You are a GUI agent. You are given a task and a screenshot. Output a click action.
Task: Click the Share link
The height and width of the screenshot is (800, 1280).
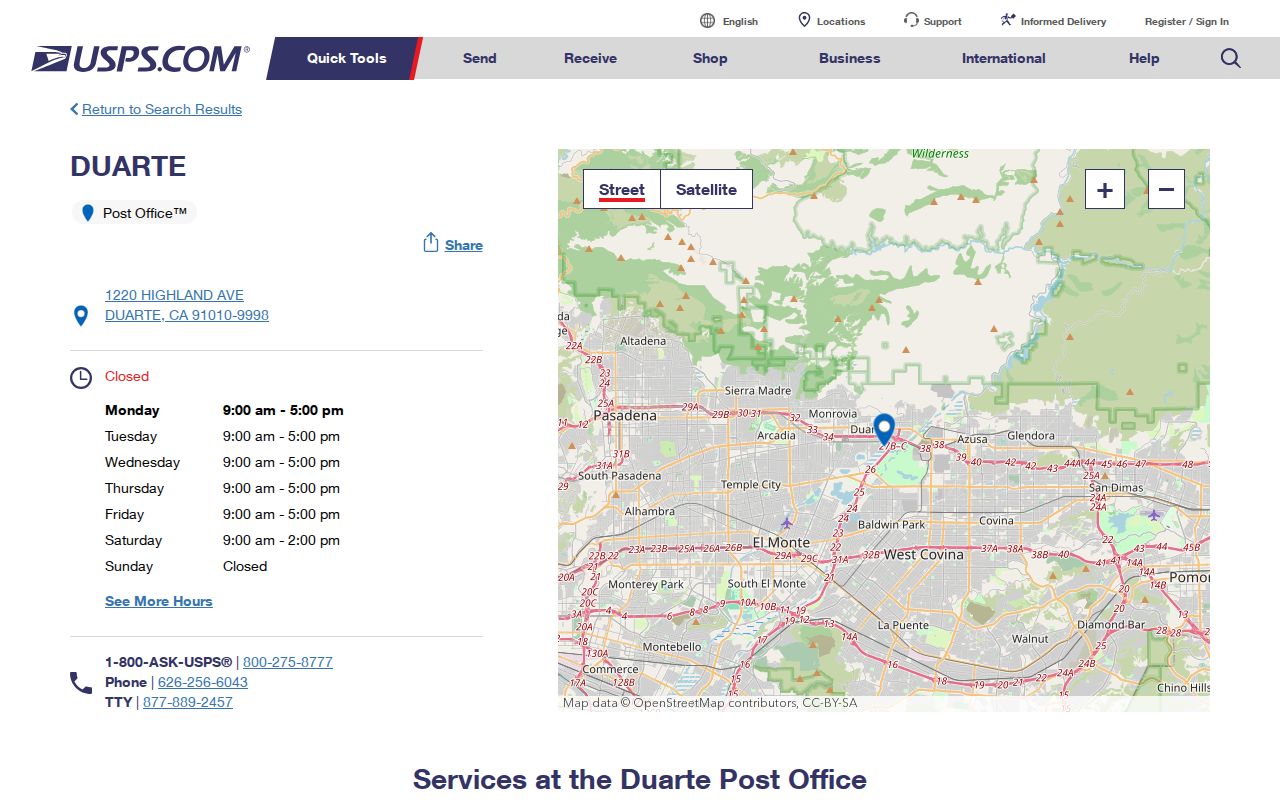(x=464, y=245)
